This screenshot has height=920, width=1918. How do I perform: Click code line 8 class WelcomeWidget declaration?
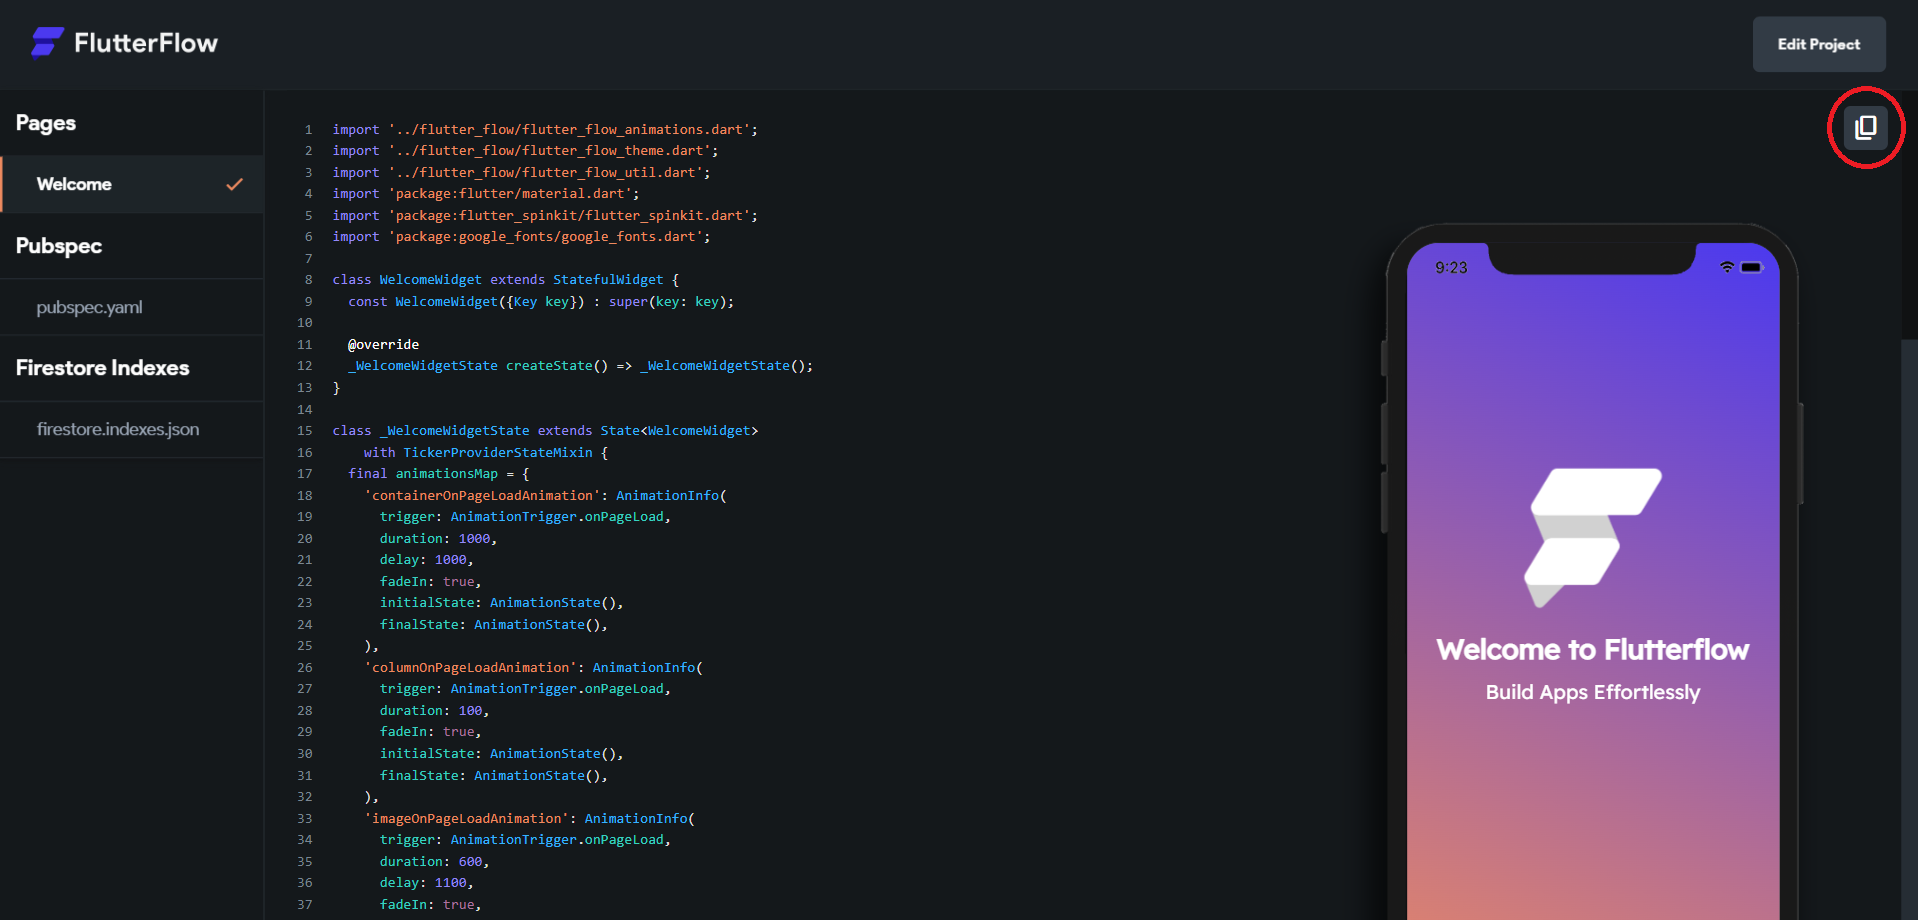(505, 280)
